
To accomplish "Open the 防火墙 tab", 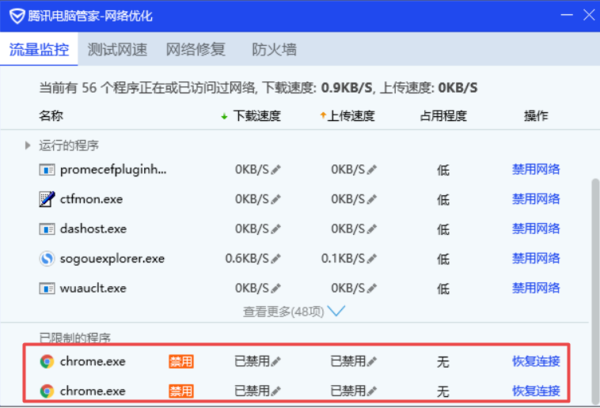I will (272, 50).
